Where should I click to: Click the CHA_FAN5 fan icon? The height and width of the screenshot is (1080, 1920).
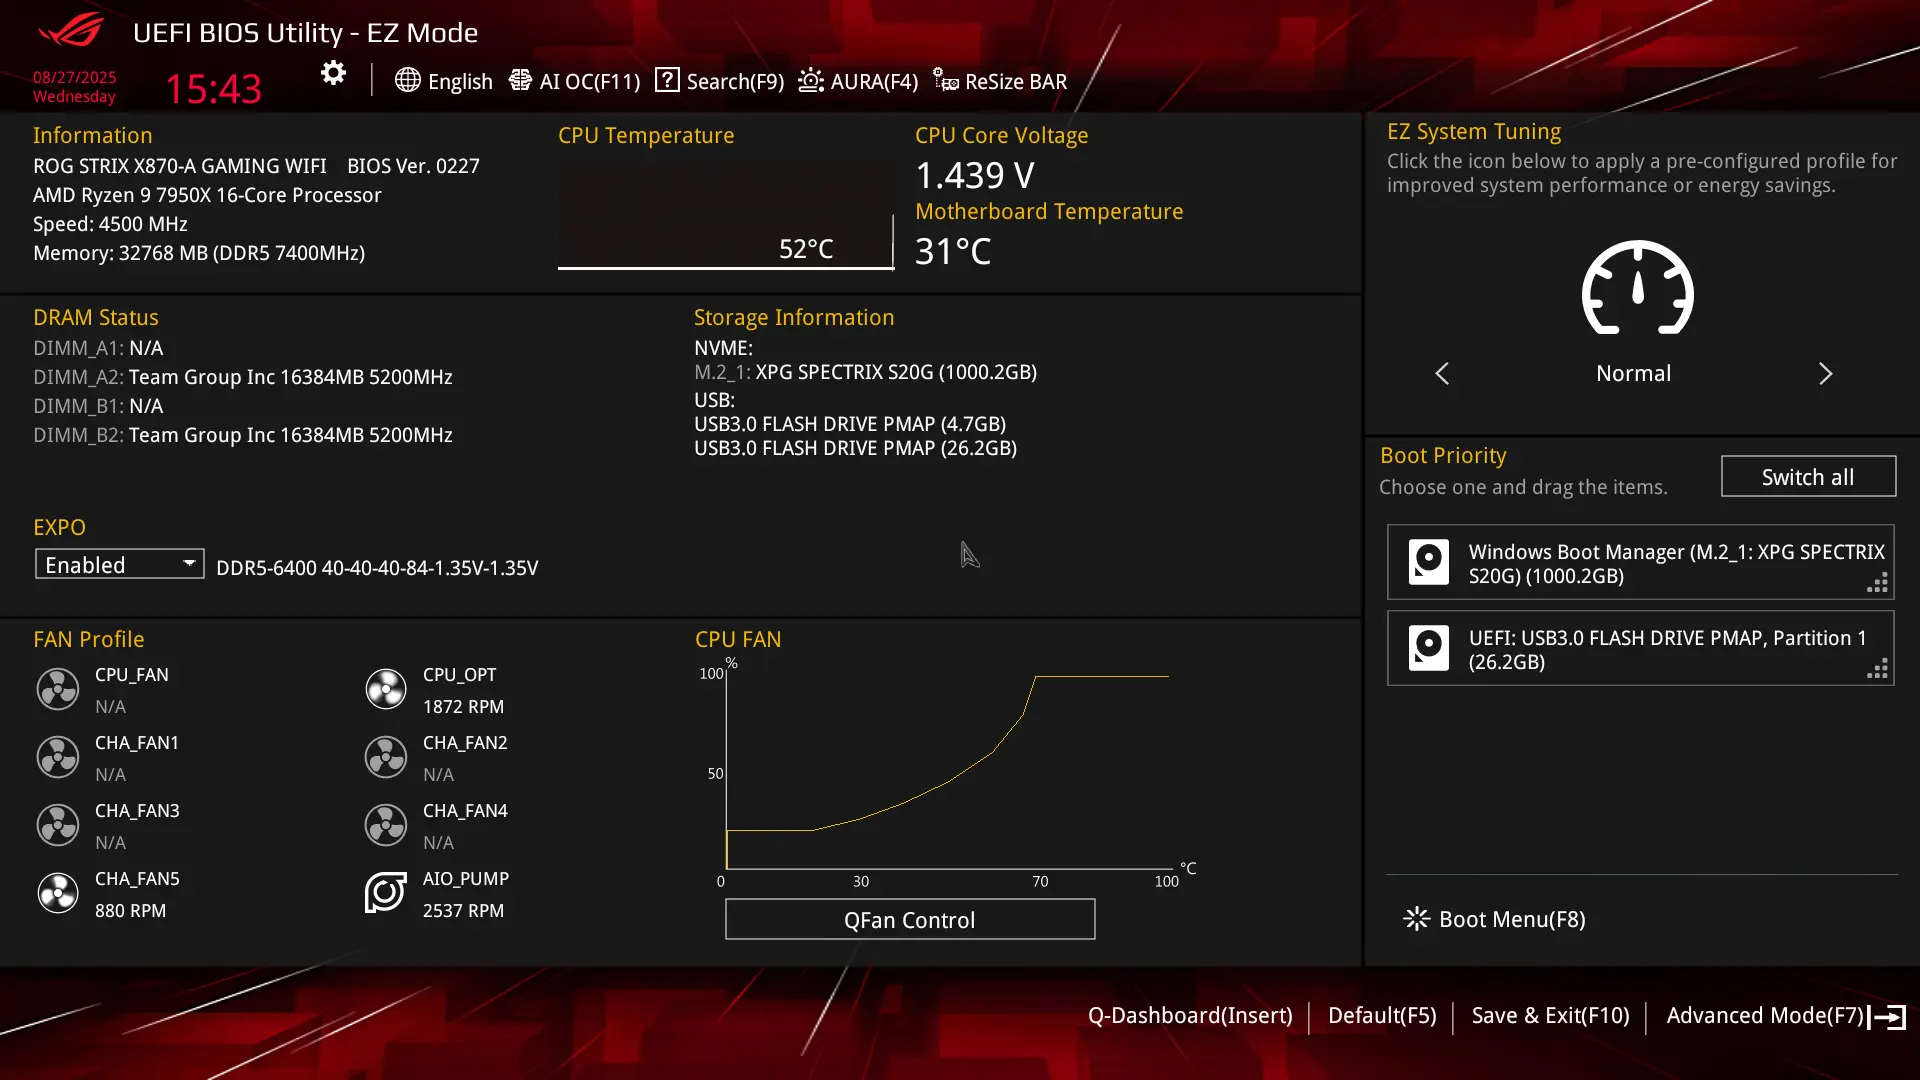tap(57, 893)
